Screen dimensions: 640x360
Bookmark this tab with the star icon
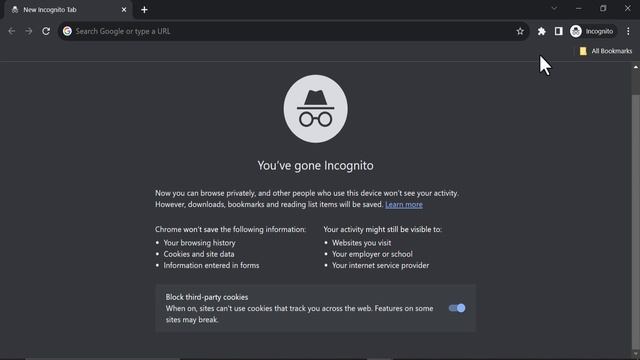(520, 31)
